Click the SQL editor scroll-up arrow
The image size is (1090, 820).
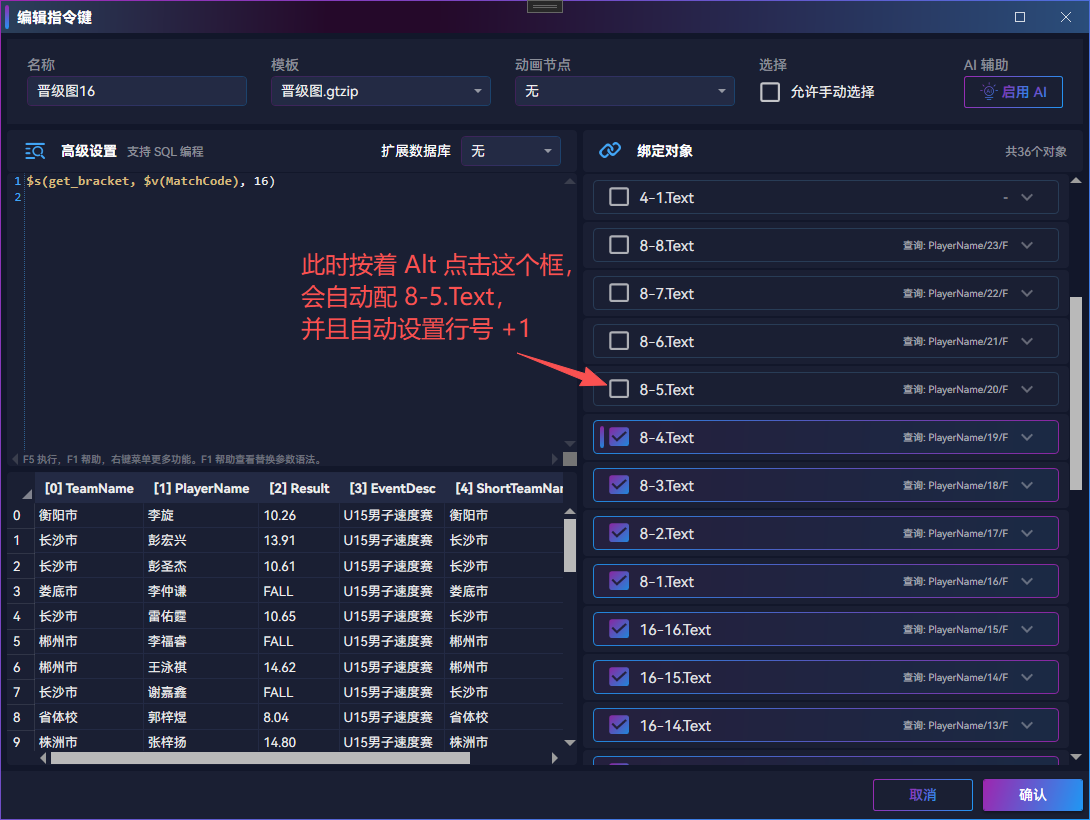tap(570, 181)
